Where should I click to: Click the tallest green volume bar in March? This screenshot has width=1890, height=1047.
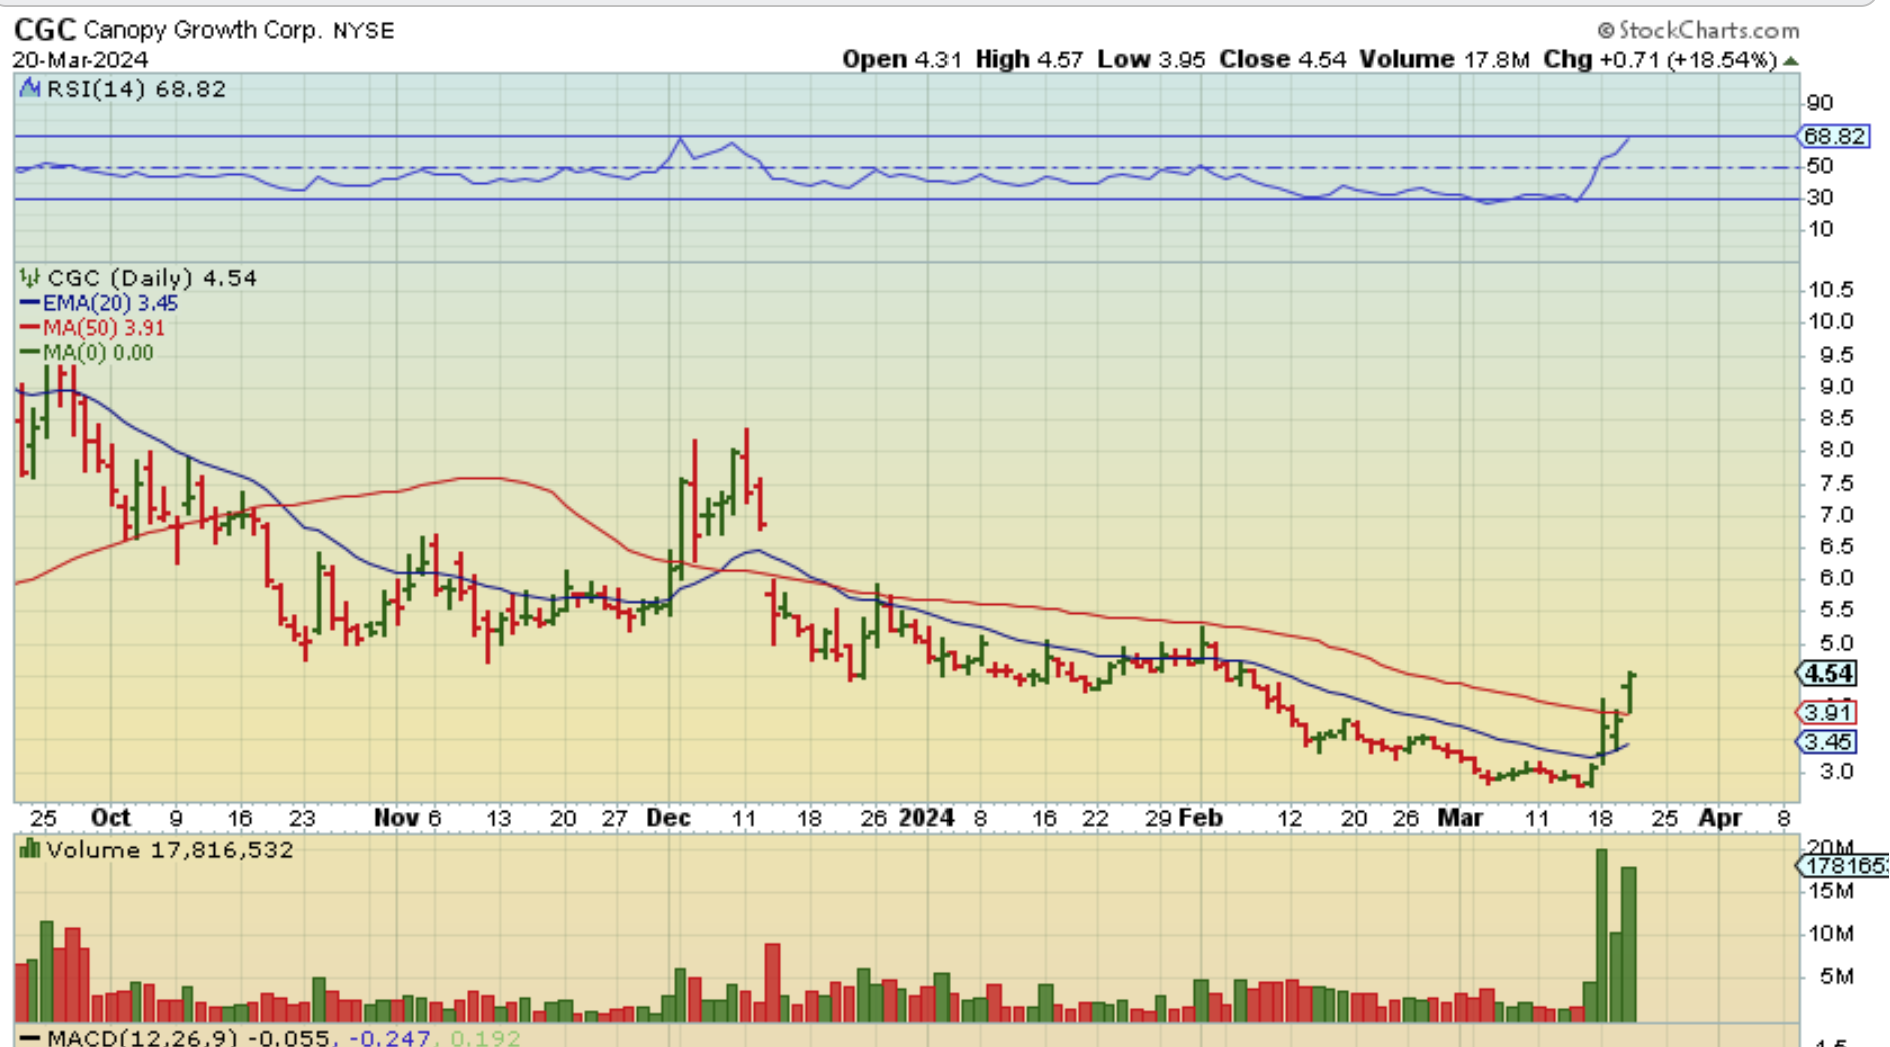pos(1601,935)
